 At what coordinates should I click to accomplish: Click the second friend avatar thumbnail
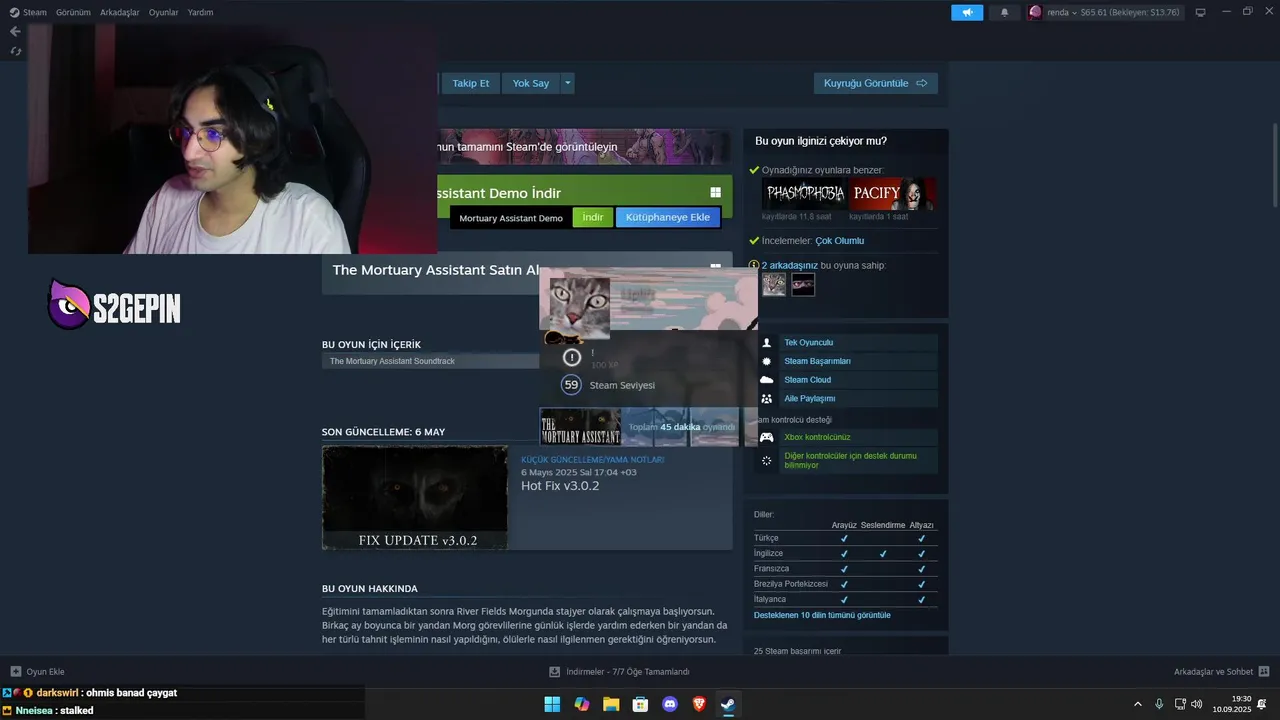coord(803,284)
